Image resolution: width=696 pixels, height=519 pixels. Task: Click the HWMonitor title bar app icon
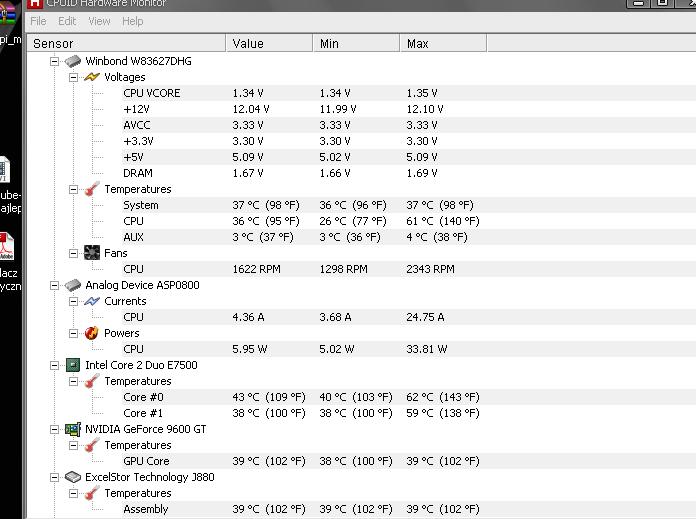pos(35,4)
